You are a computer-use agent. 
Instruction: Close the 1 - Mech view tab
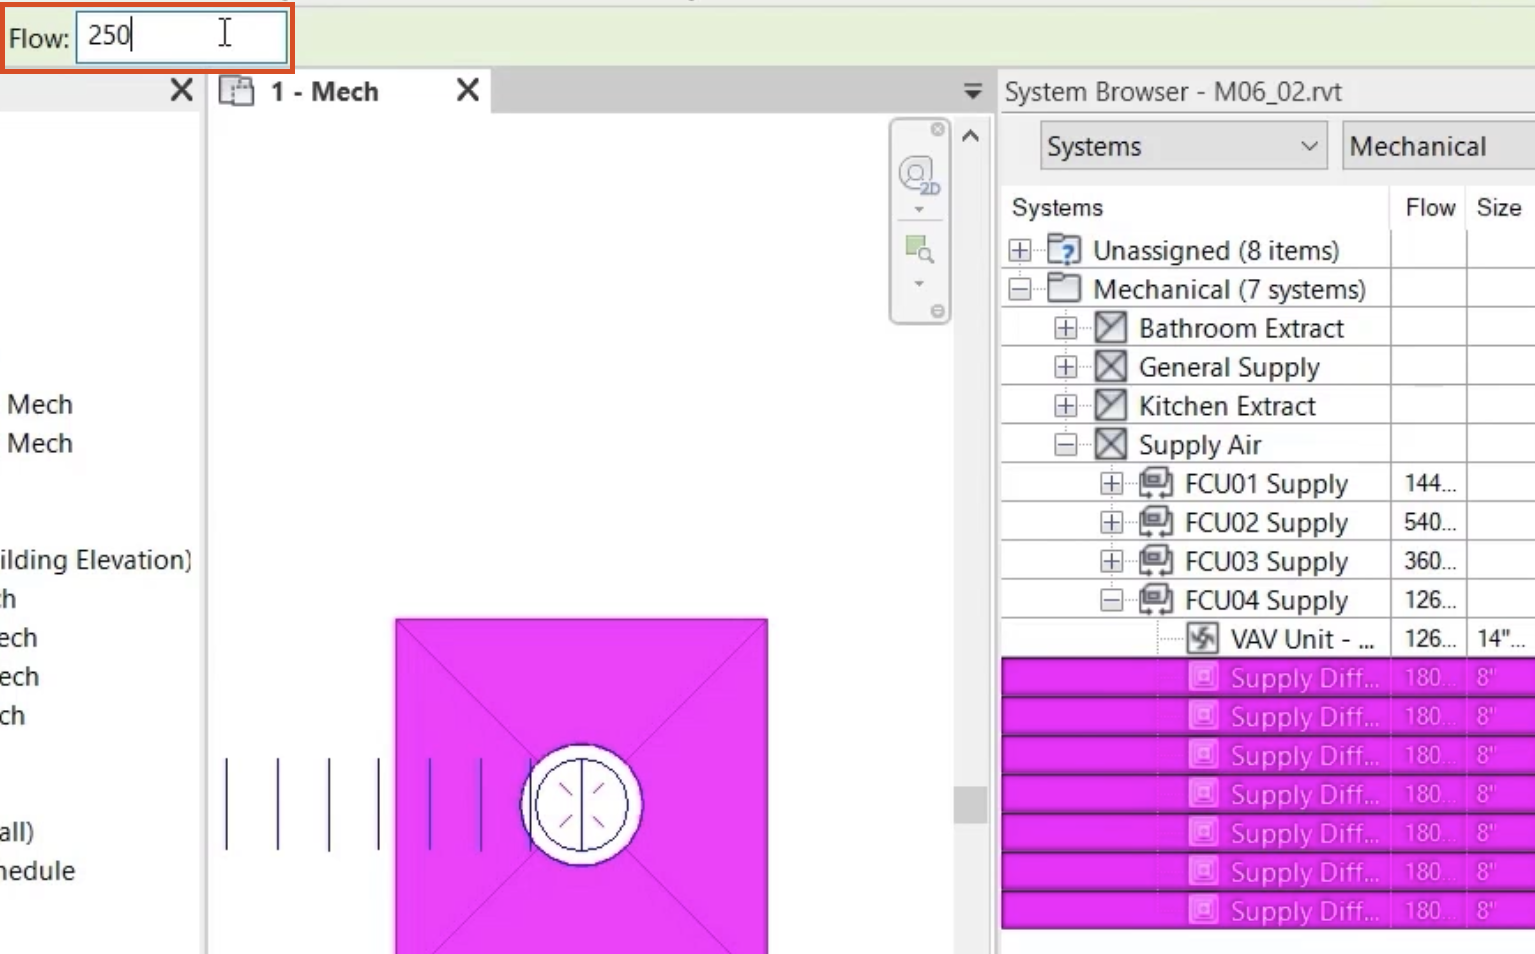[467, 91]
